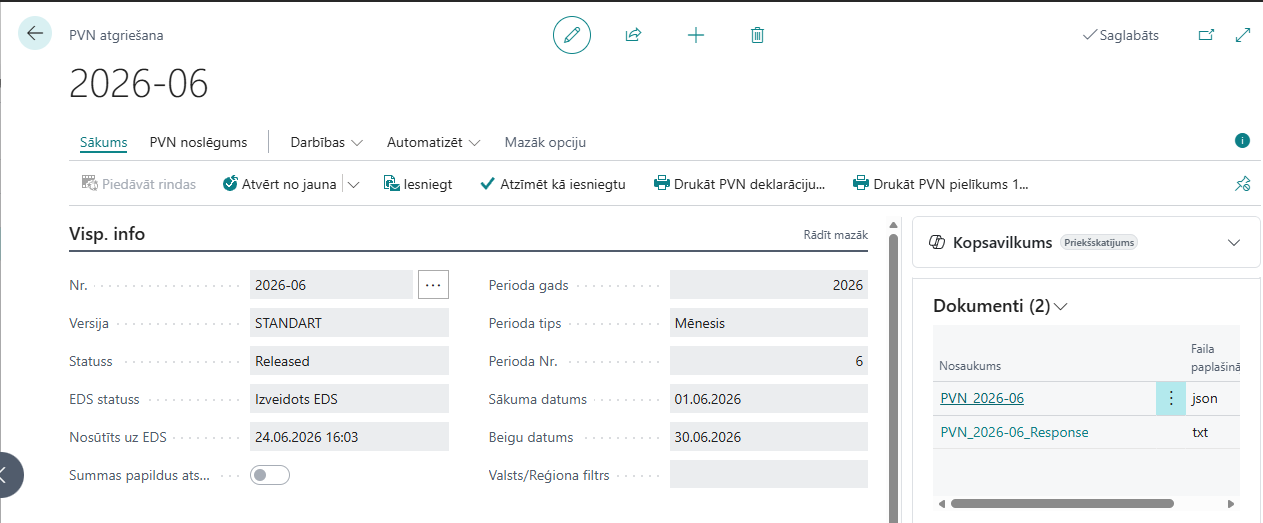
Task: Open Automatizēt dropdown menu
Action: (x=433, y=142)
